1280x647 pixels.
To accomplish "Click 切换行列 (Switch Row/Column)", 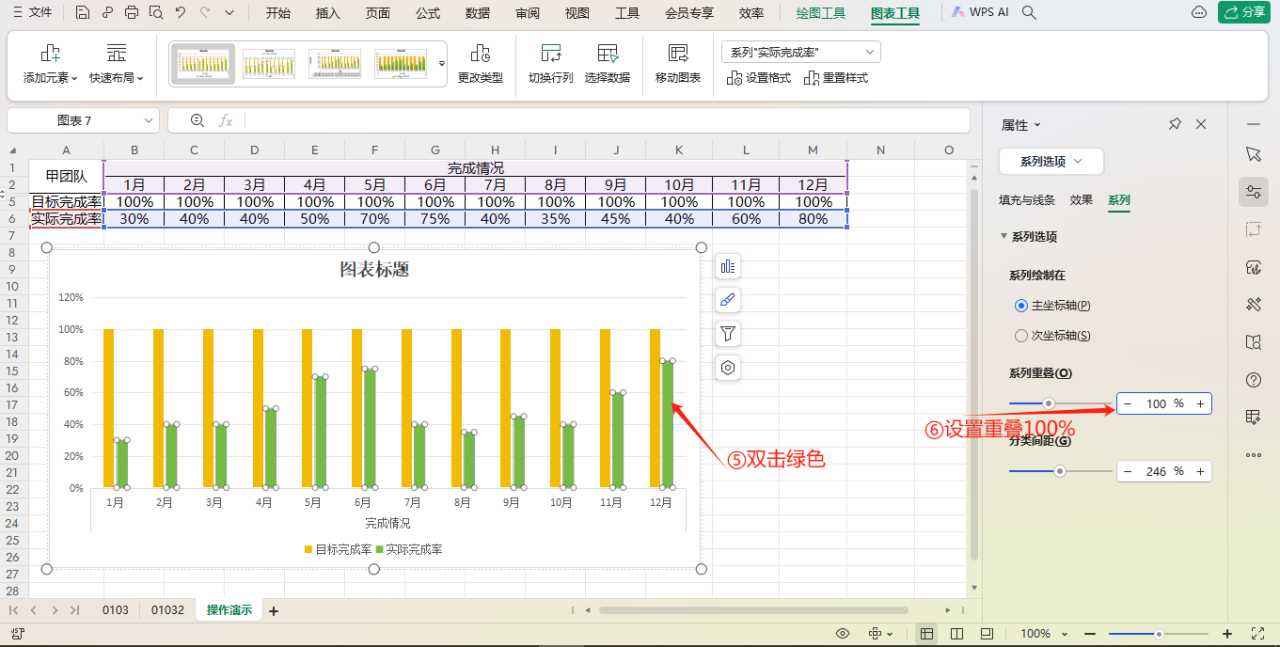I will (551, 65).
